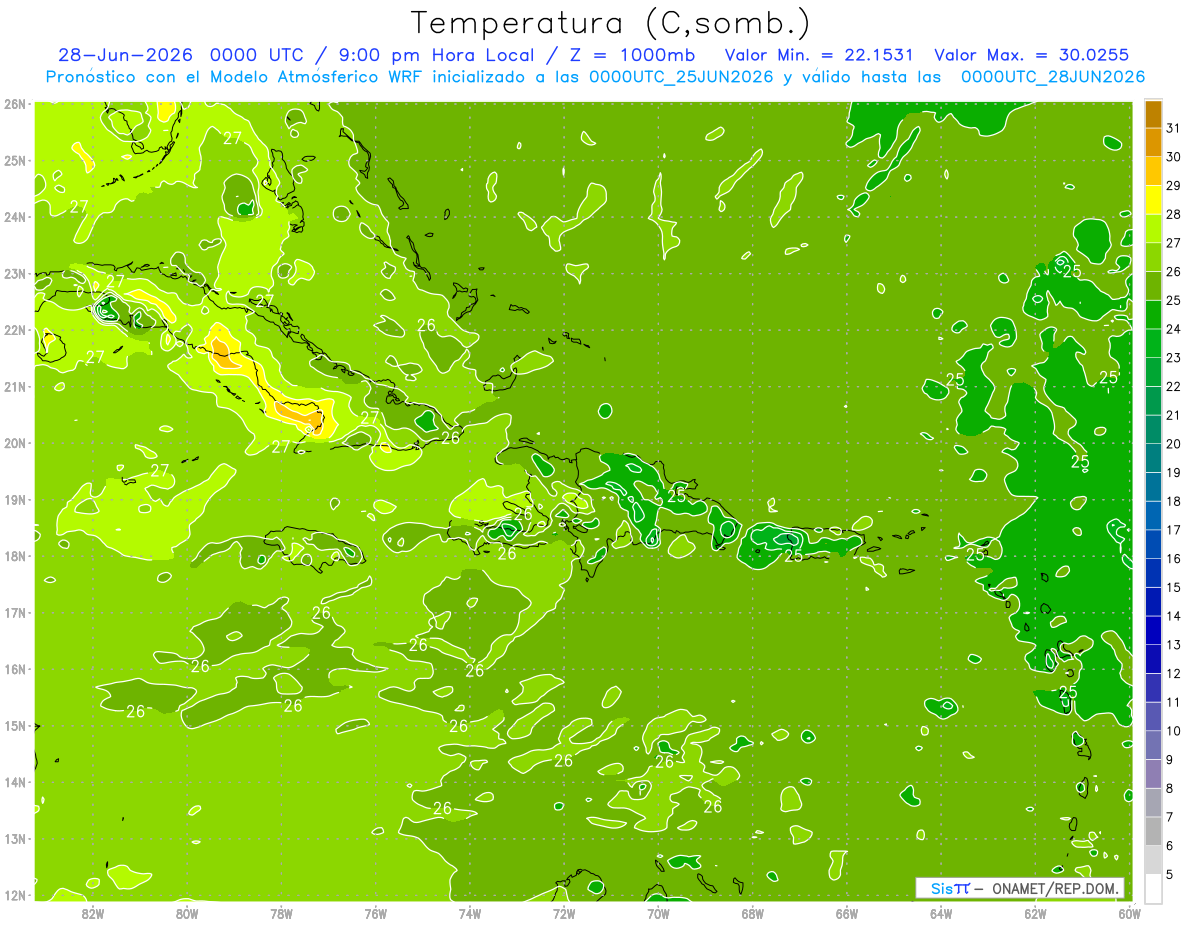Click the 62W longitude axis label

point(1035,913)
